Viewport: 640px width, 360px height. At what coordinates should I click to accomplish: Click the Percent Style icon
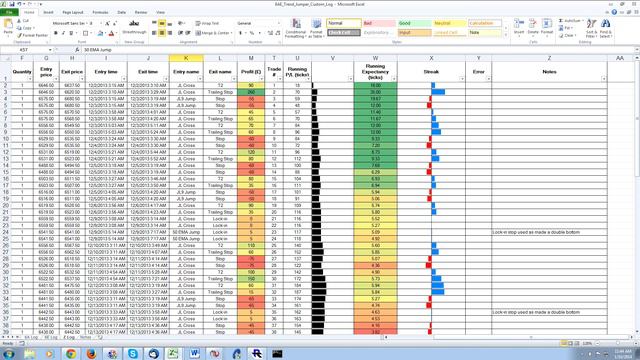pyautogui.click(x=252, y=33)
